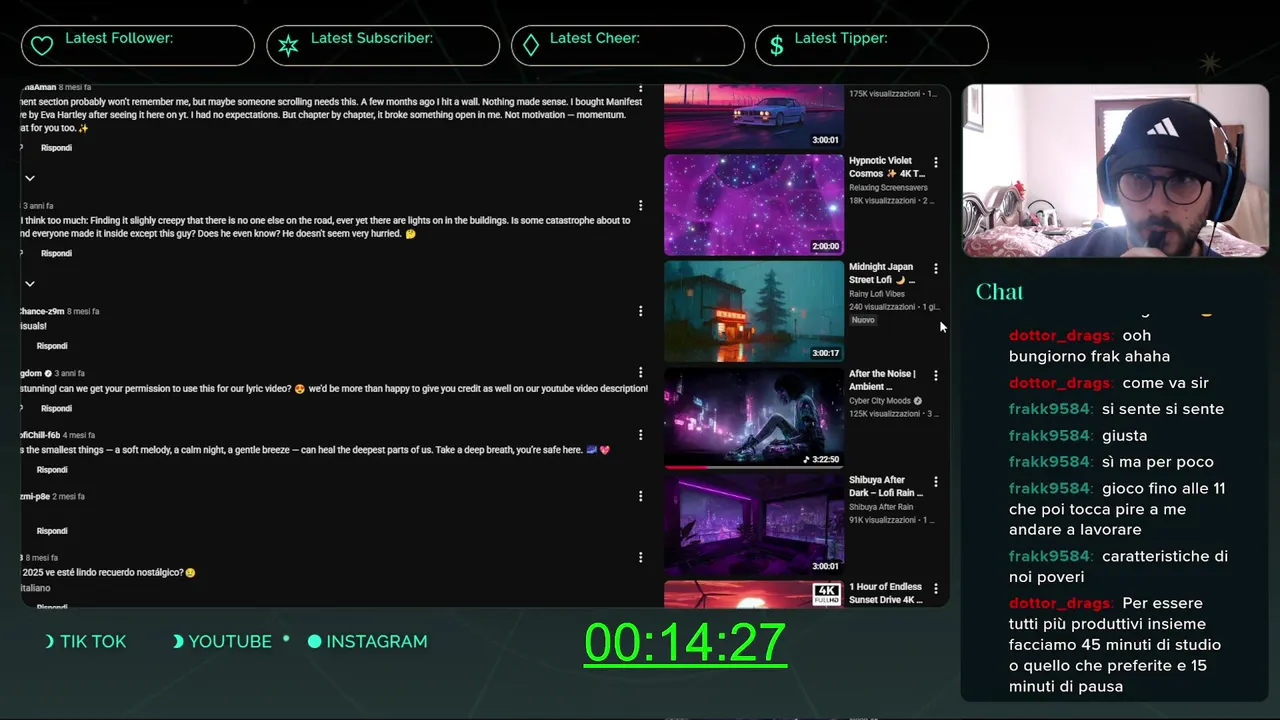This screenshot has height=720, width=1280.
Task: Click the '1 Hour of Endless Sunset Drive 4K' title
Action: (886, 593)
